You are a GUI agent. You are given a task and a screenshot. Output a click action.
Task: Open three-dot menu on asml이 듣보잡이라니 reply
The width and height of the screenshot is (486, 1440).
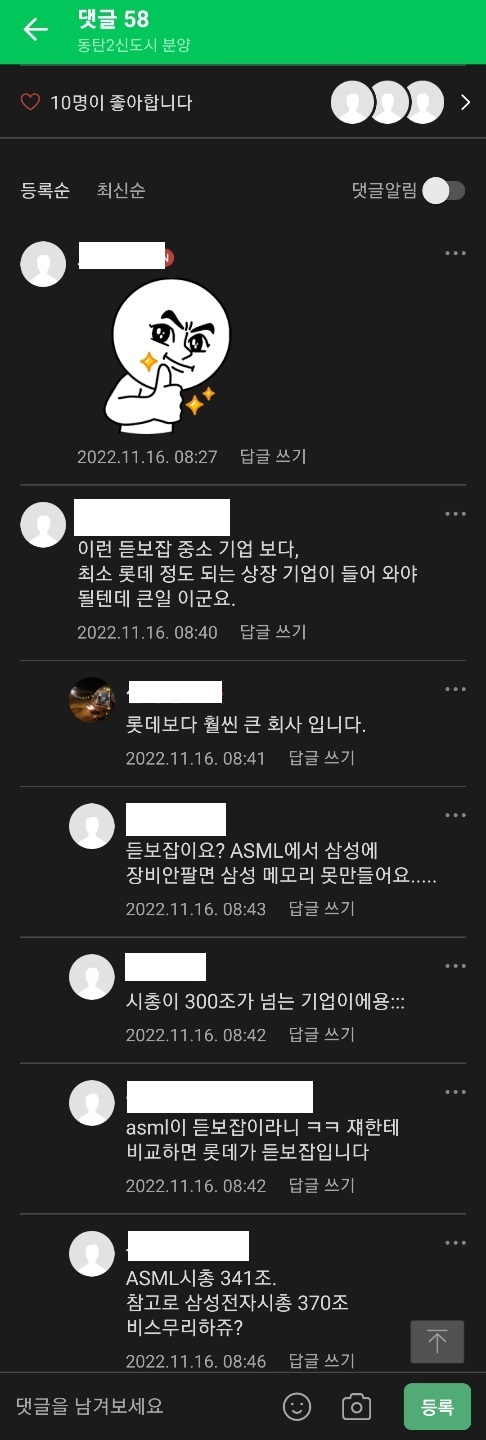pyautogui.click(x=455, y=1091)
